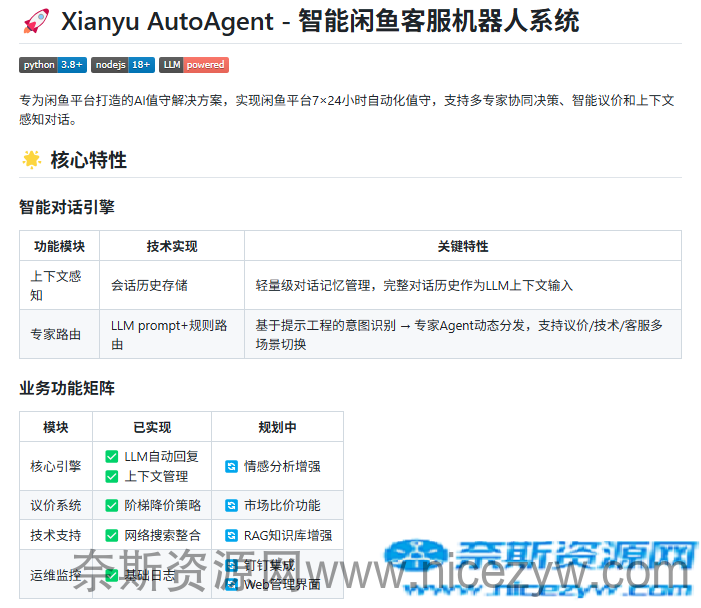This screenshot has height=608, width=701.
Task: Click green check next to 阶梯降价策略
Action: (x=112, y=505)
